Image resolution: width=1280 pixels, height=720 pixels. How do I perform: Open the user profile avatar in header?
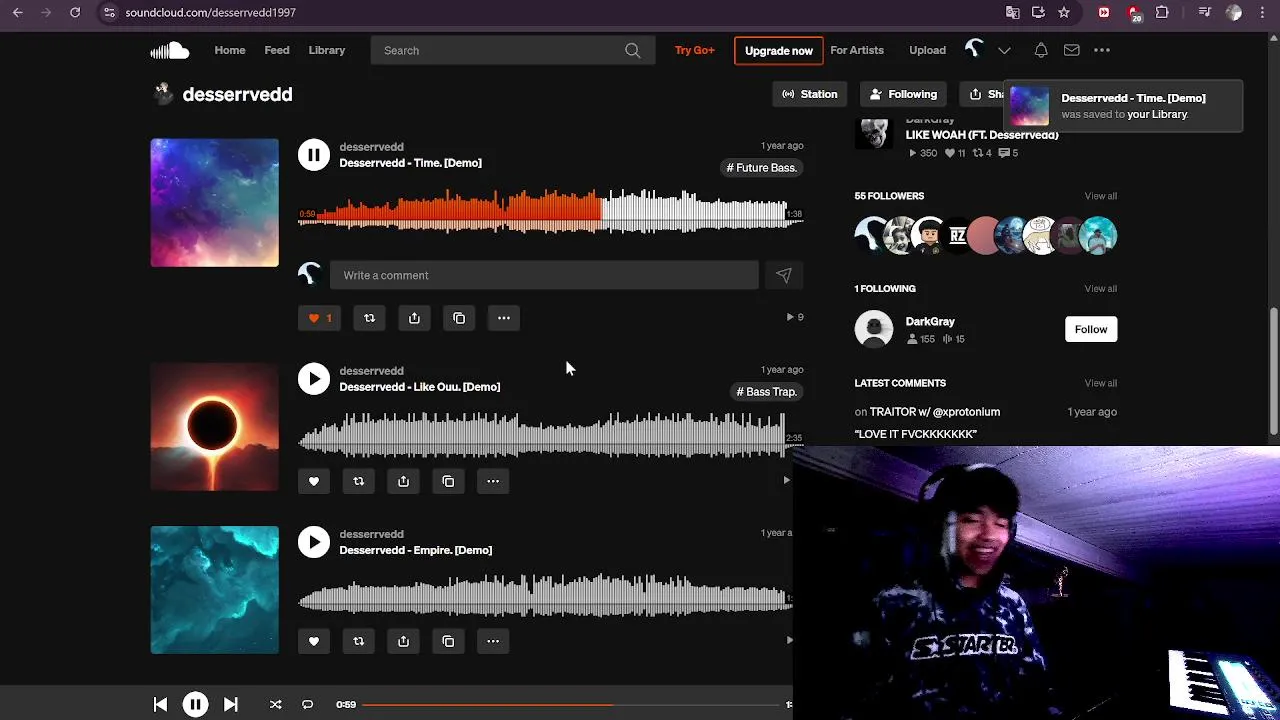click(974, 49)
